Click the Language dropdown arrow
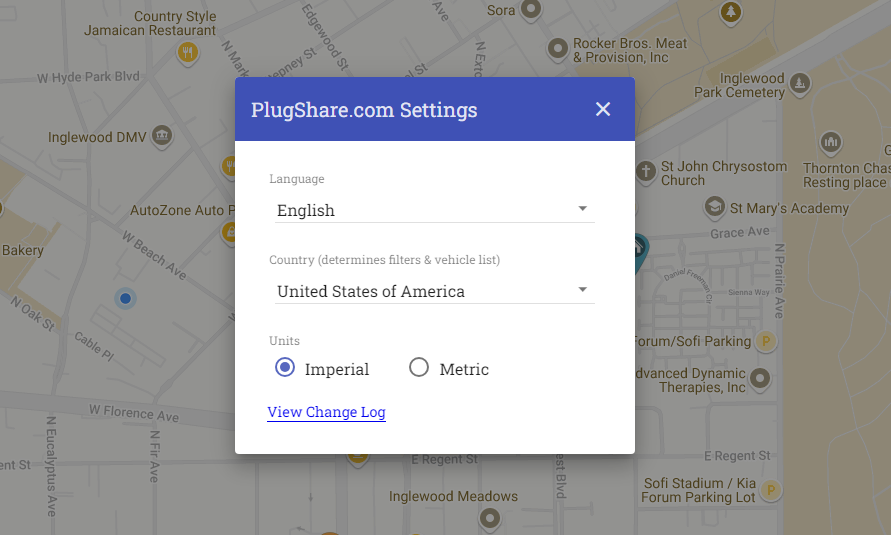The width and height of the screenshot is (891, 535). click(583, 209)
